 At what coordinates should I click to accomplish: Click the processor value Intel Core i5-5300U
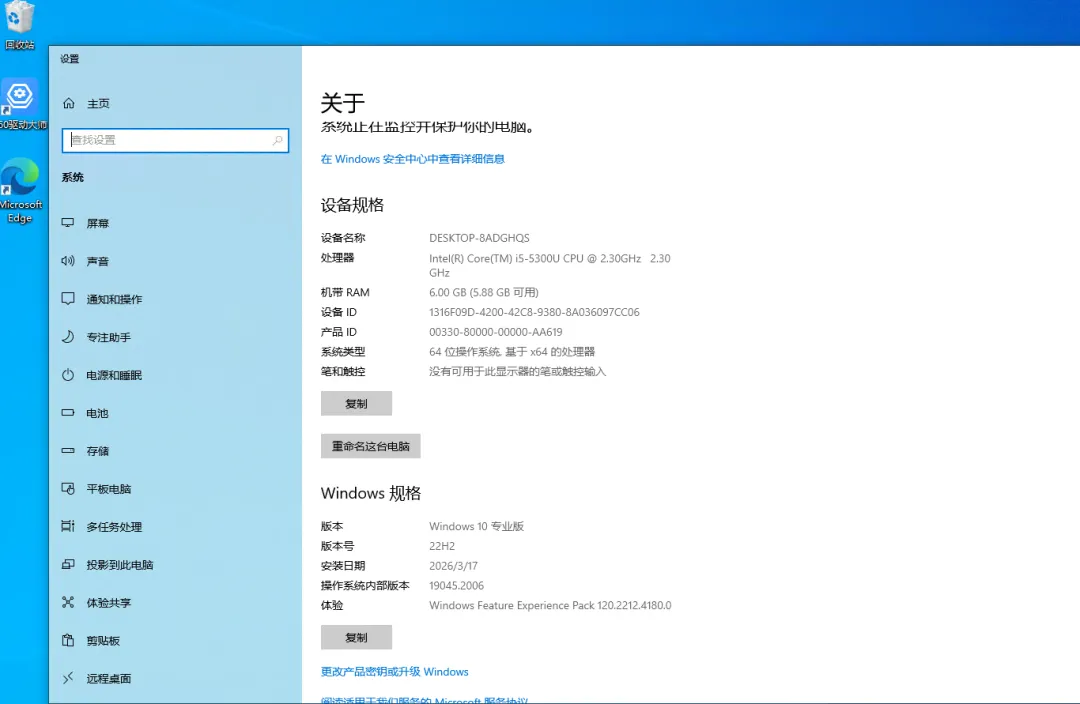tap(550, 265)
